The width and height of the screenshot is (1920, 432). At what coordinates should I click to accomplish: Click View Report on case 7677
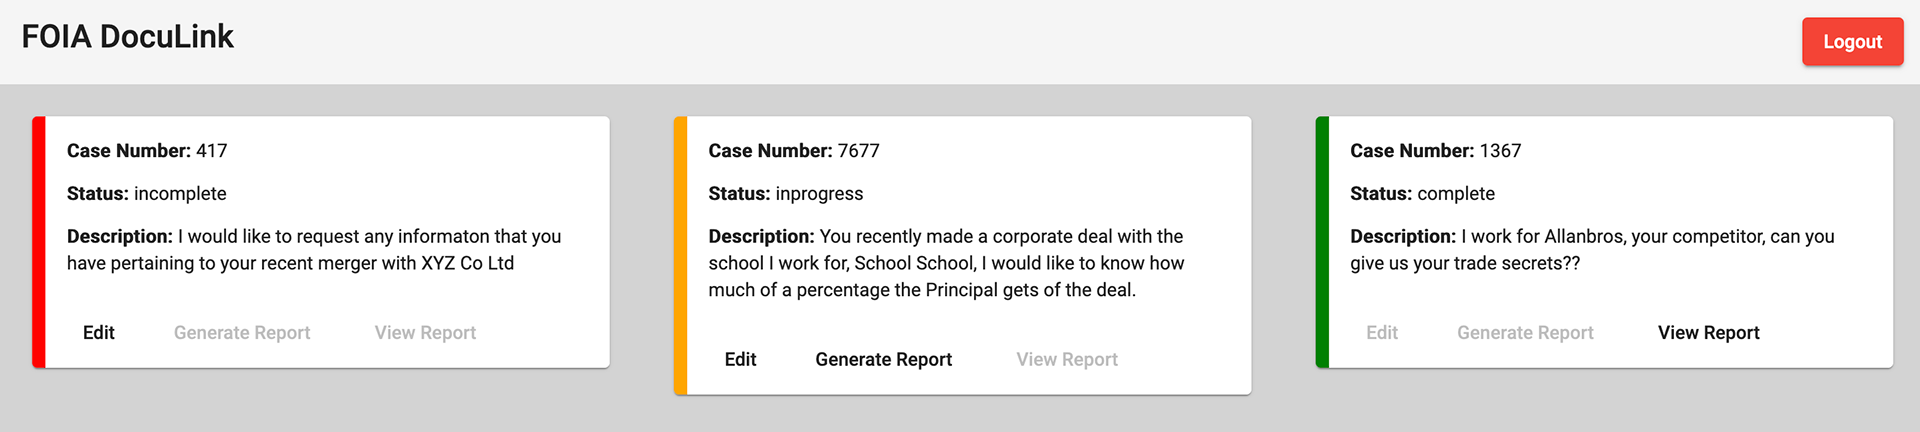pyautogui.click(x=1067, y=360)
